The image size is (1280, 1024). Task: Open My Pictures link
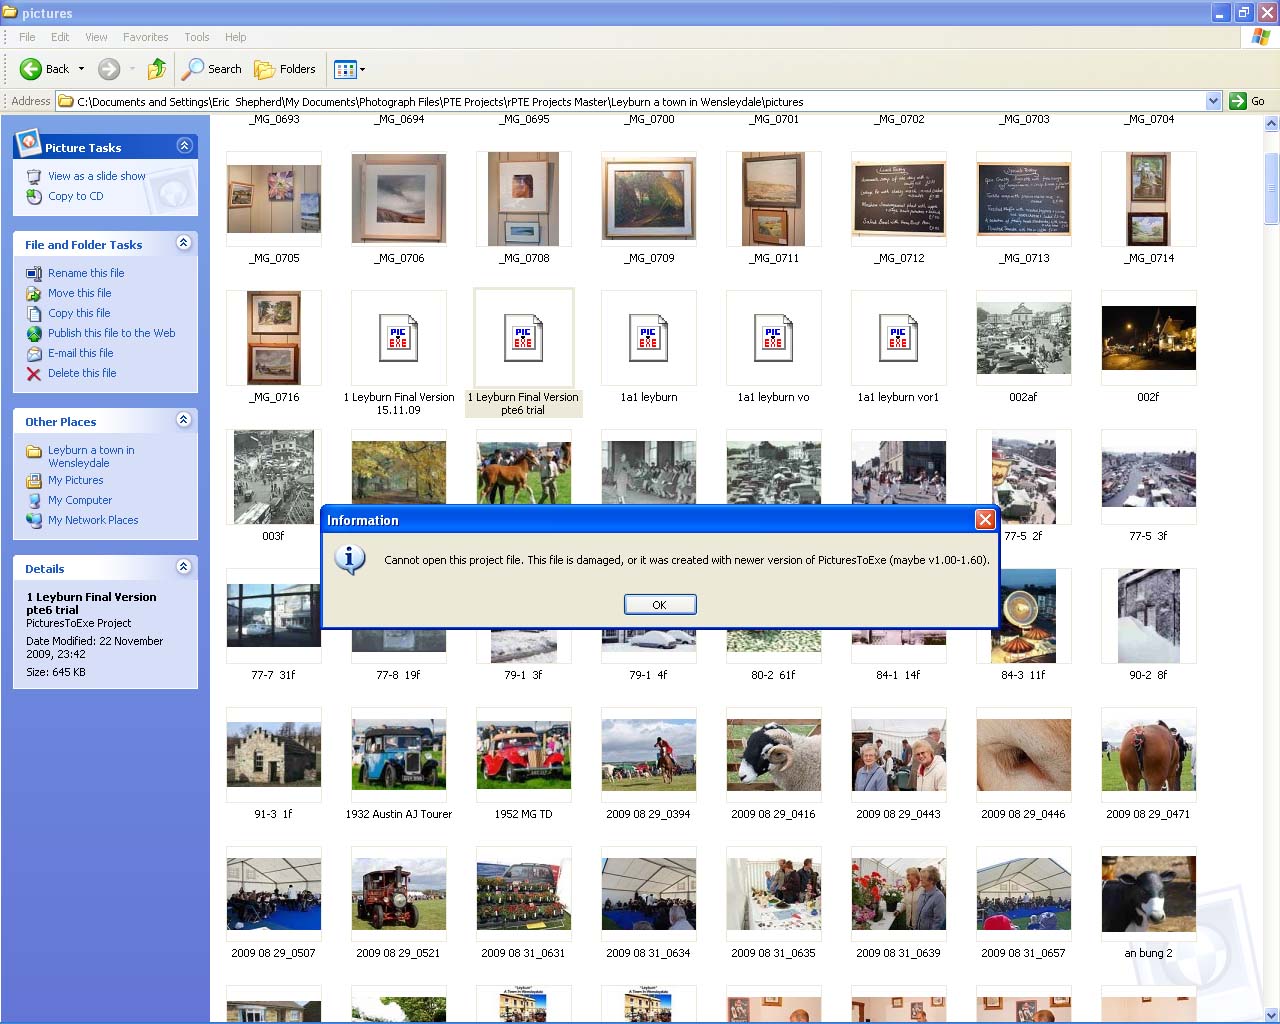pos(75,480)
